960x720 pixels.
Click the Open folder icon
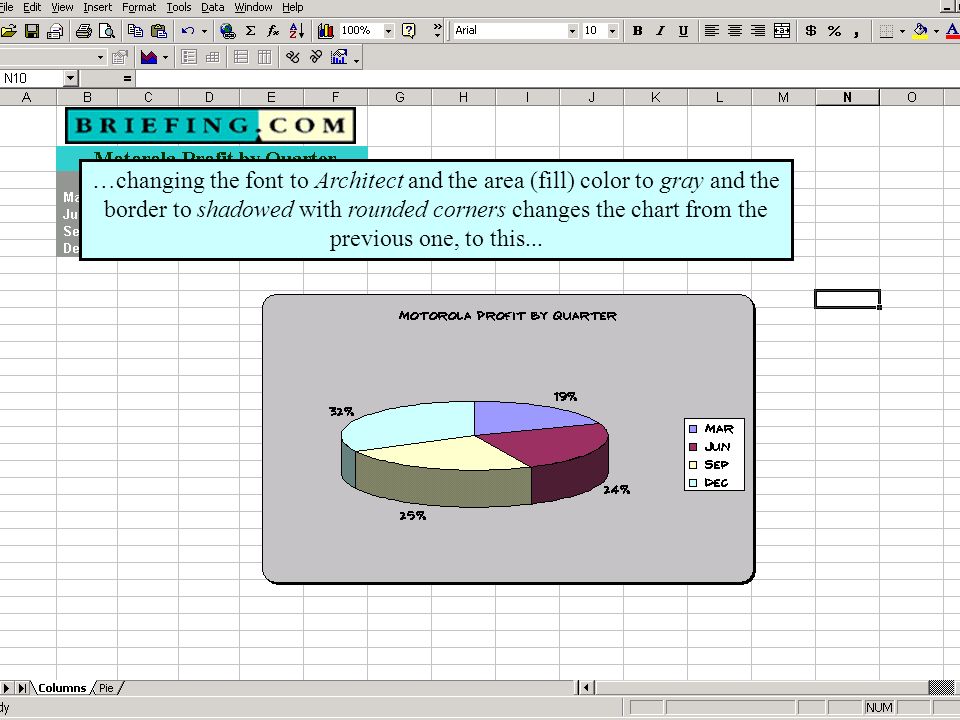[x=9, y=31]
